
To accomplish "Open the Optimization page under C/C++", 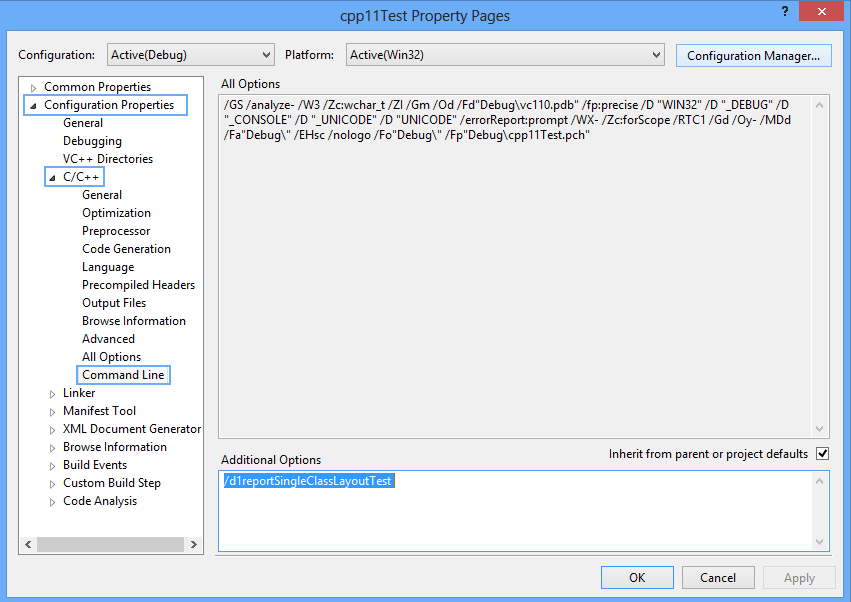I will point(116,213).
